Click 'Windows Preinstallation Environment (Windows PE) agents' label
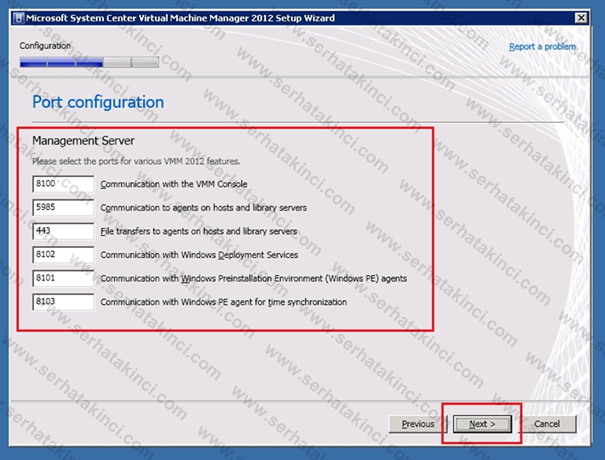The width and height of the screenshot is (605, 460). 253,278
